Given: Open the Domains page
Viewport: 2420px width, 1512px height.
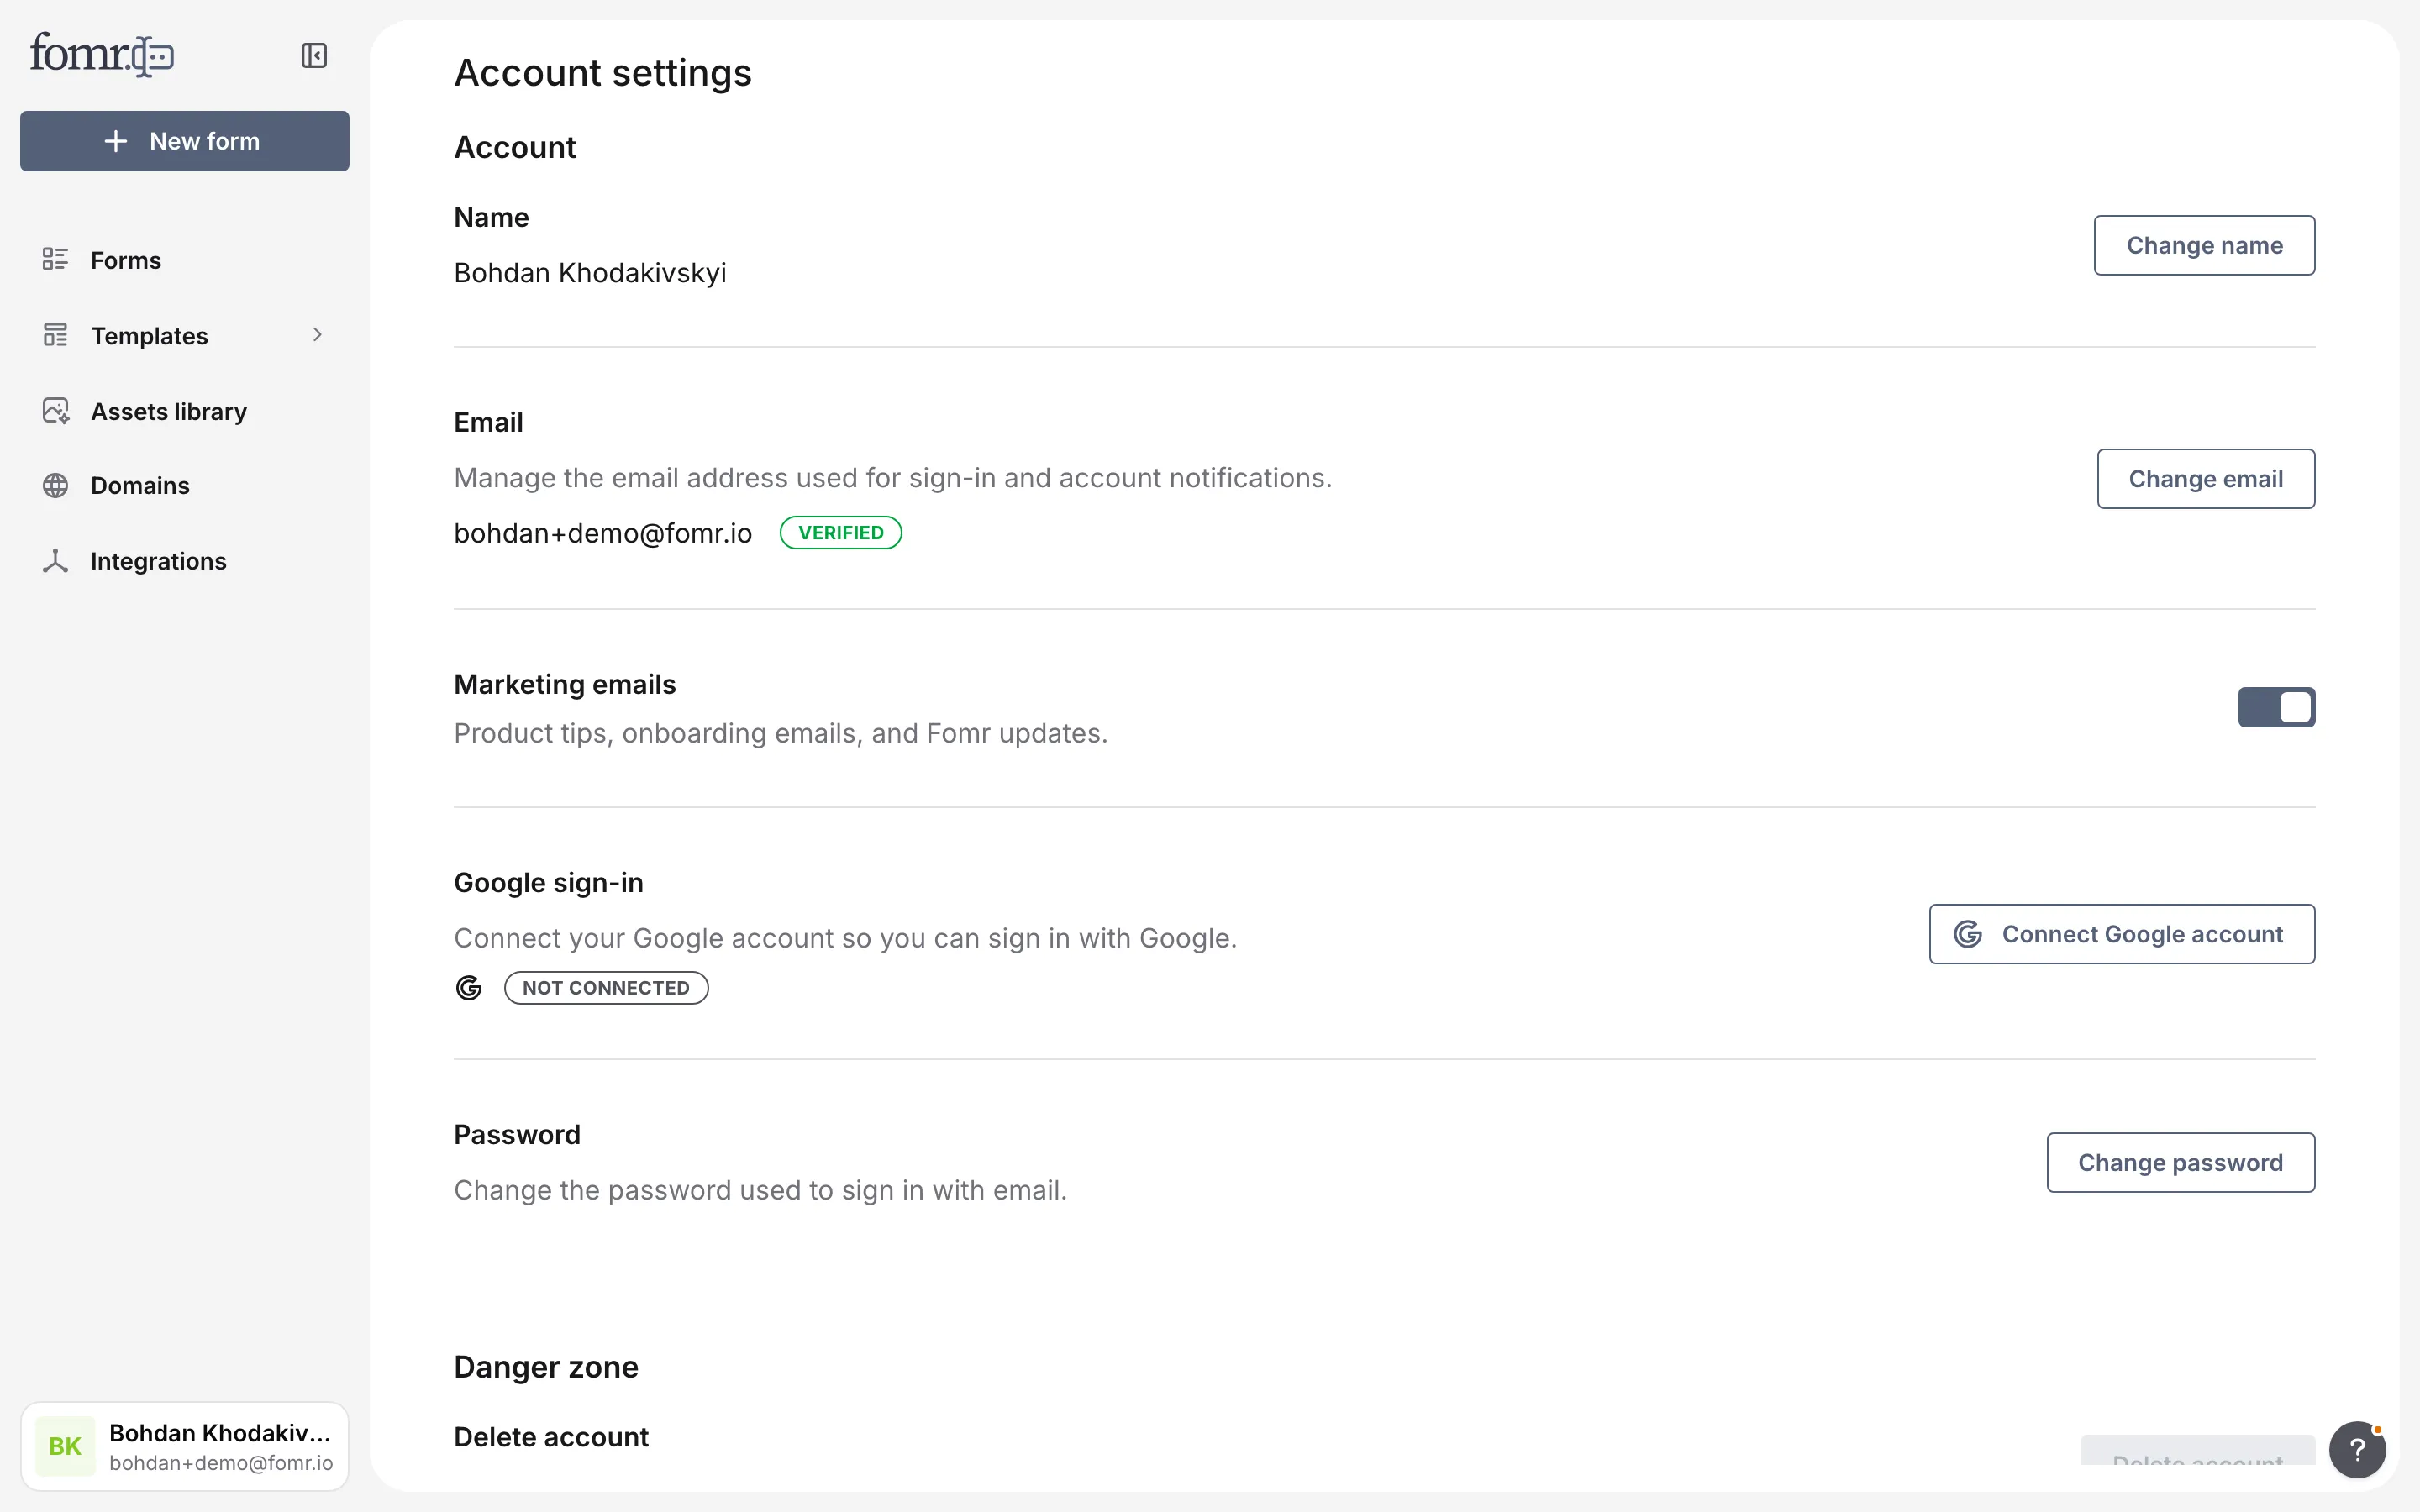Looking at the screenshot, I should pyautogui.click(x=184, y=485).
